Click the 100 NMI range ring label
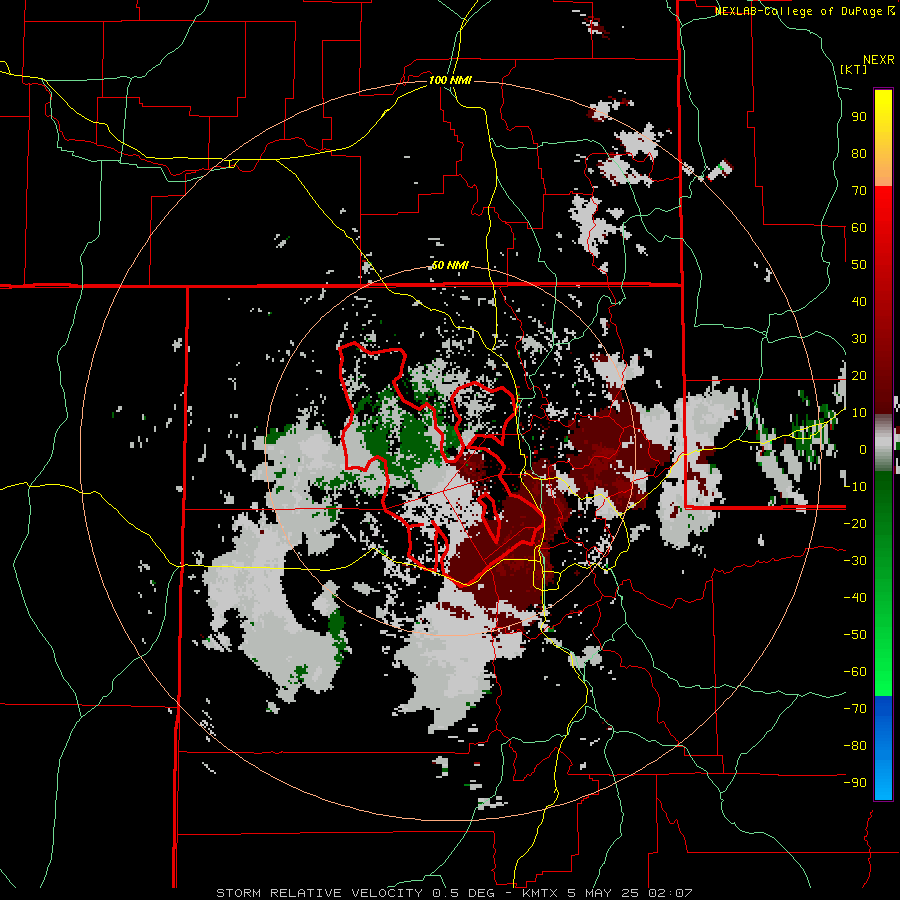 (x=450, y=80)
